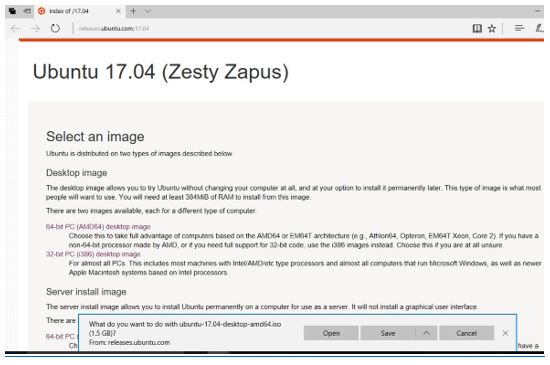Close the Index of /17.04 tab
The width and height of the screenshot is (550, 365).
coord(118,11)
